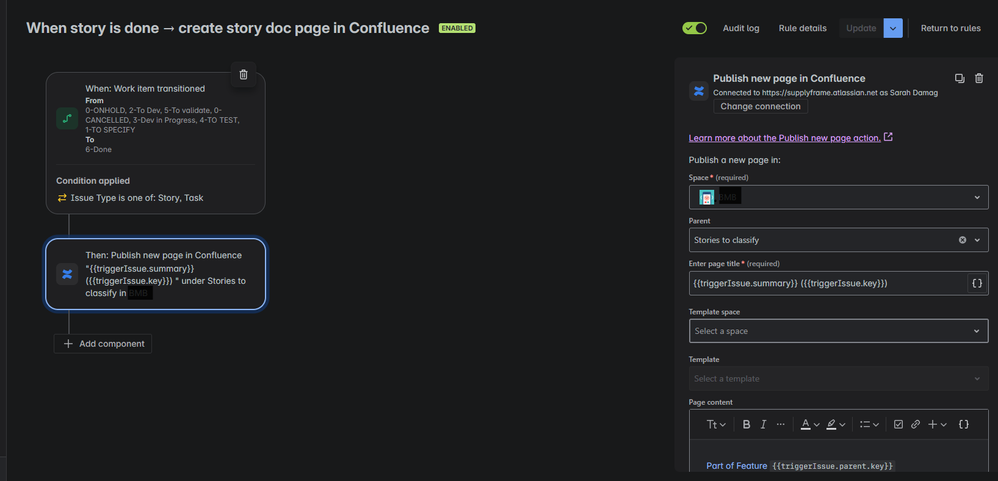
Task: Open the Update button dropdown arrow
Action: point(893,28)
